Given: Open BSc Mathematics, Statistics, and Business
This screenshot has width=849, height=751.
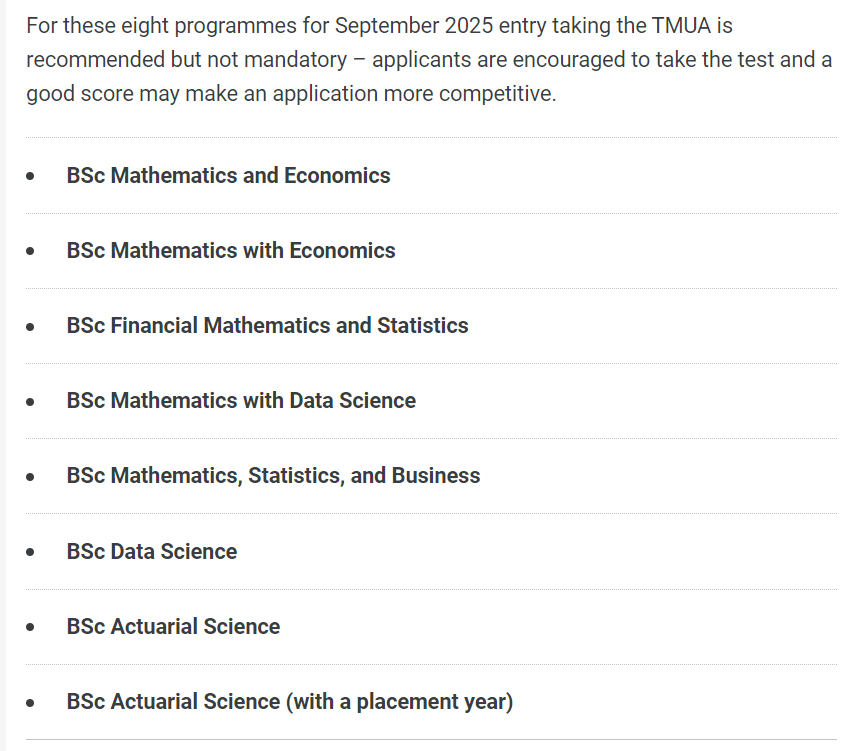Looking at the screenshot, I should point(273,476).
